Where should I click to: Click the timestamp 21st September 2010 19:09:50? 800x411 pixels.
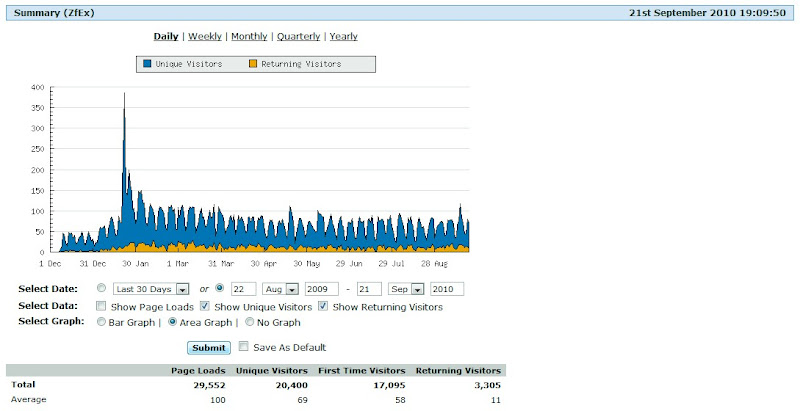pos(707,13)
